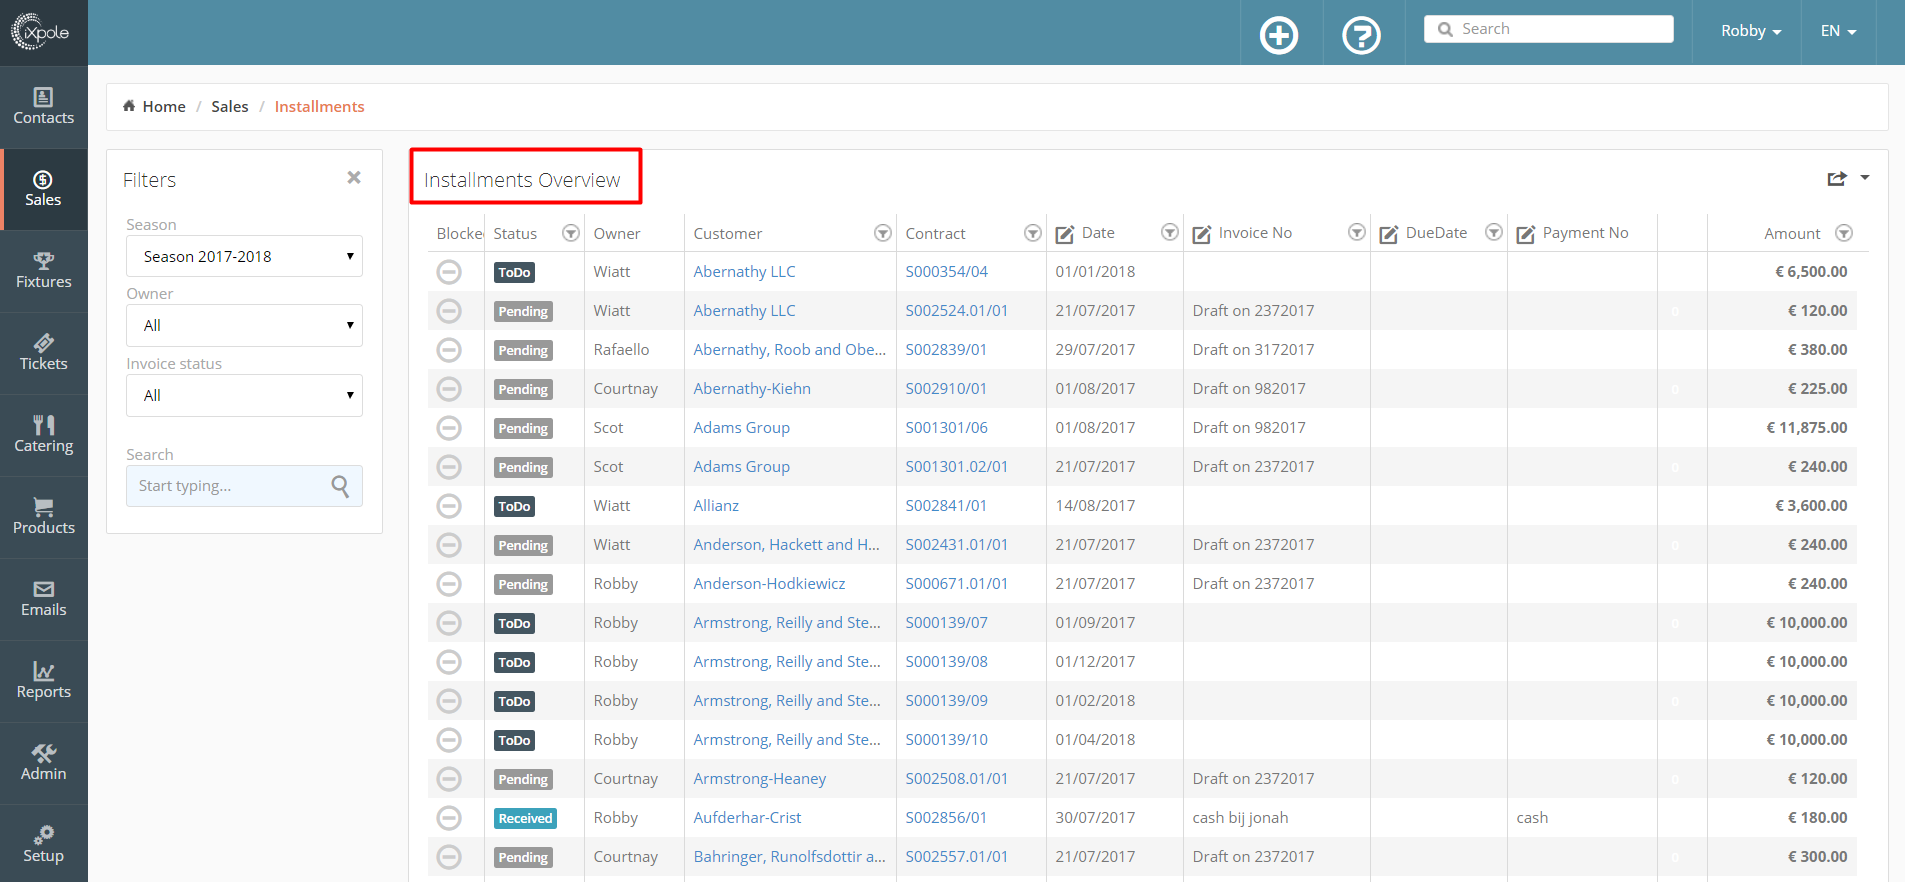Image resolution: width=1905 pixels, height=882 pixels.
Task: Toggle blocked state for contract S001301/06
Action: (449, 428)
